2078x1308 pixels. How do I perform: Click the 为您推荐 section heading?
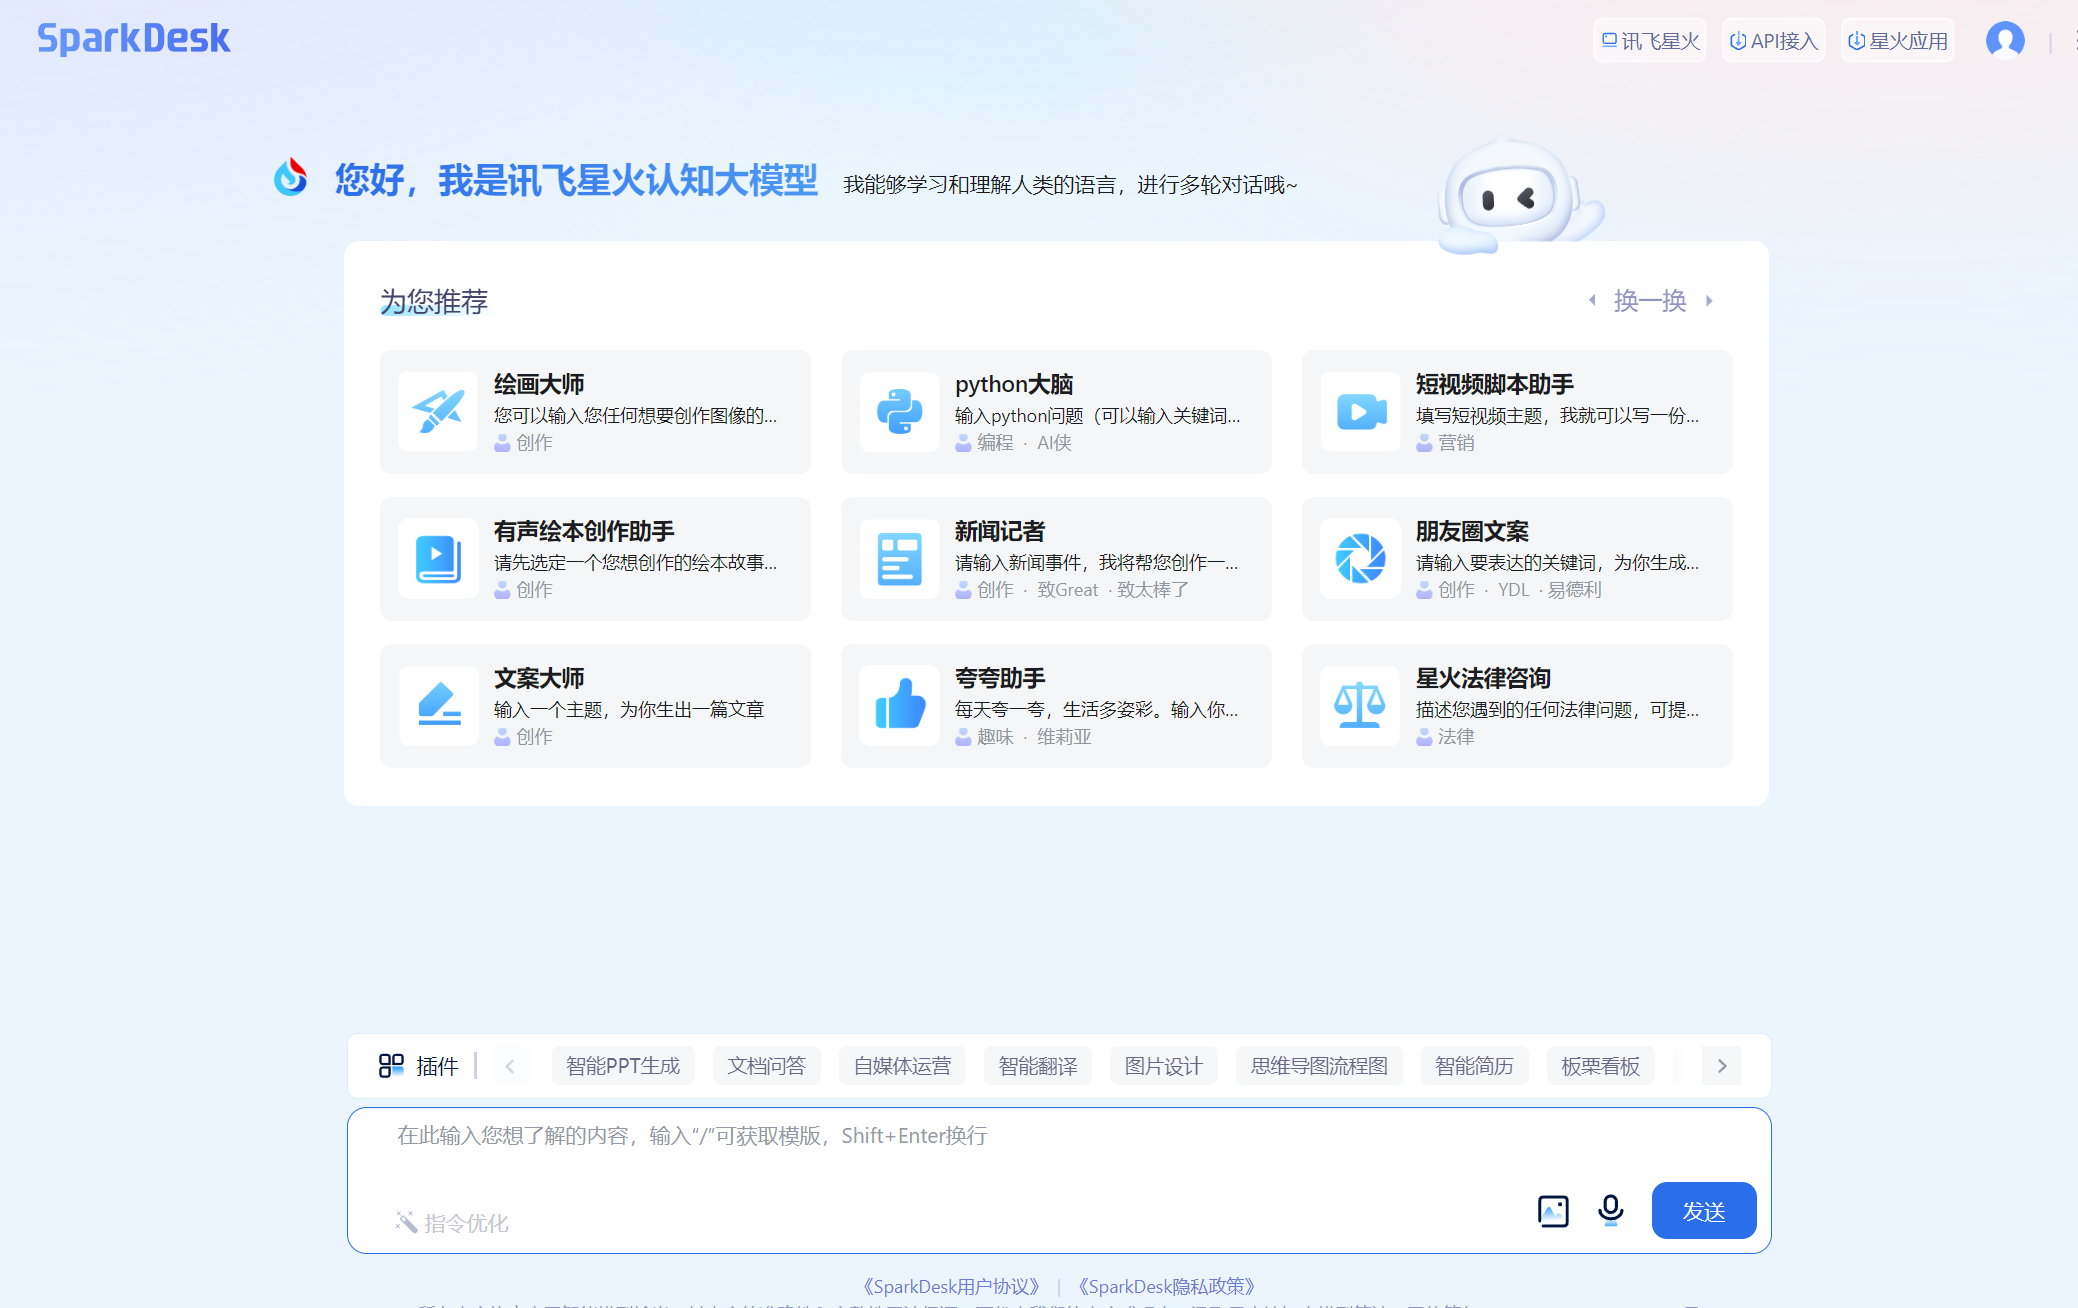click(434, 301)
